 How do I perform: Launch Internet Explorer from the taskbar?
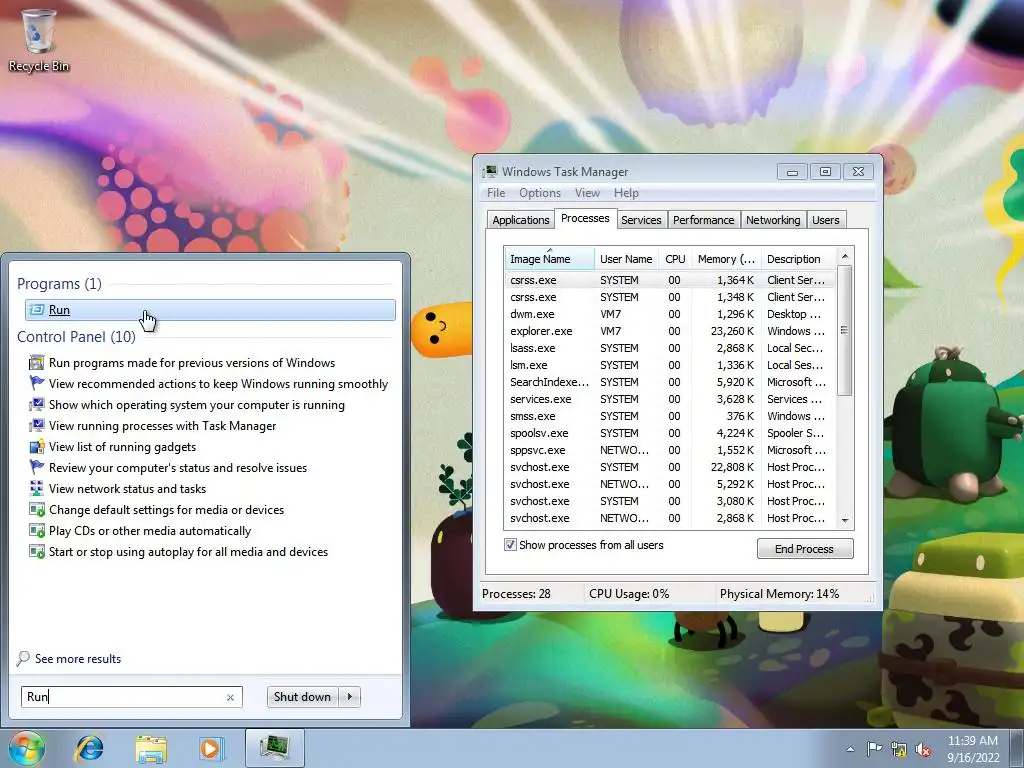coord(89,748)
